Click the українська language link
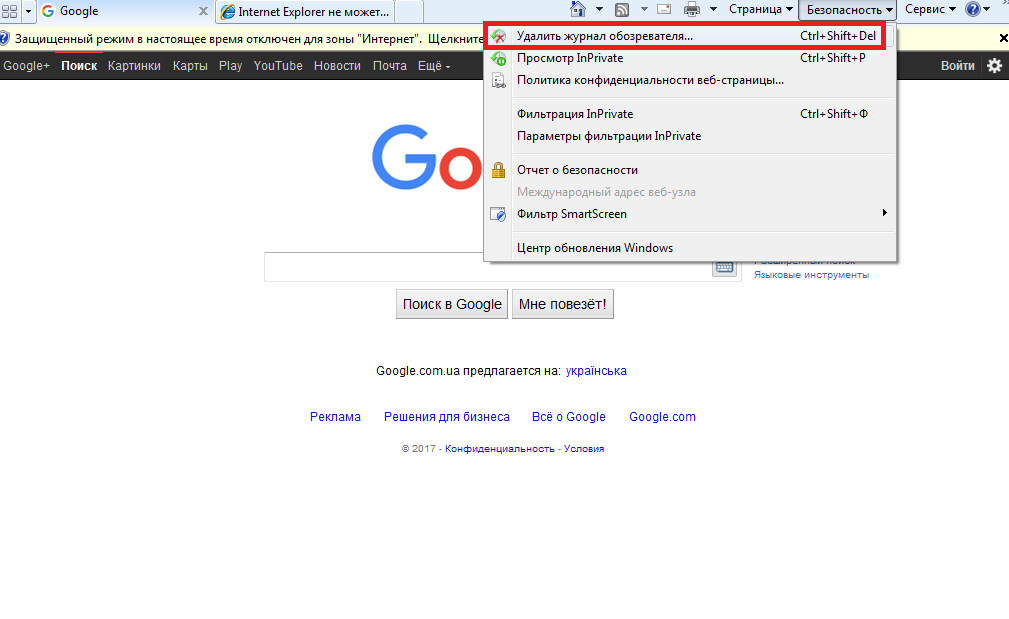 [x=596, y=371]
